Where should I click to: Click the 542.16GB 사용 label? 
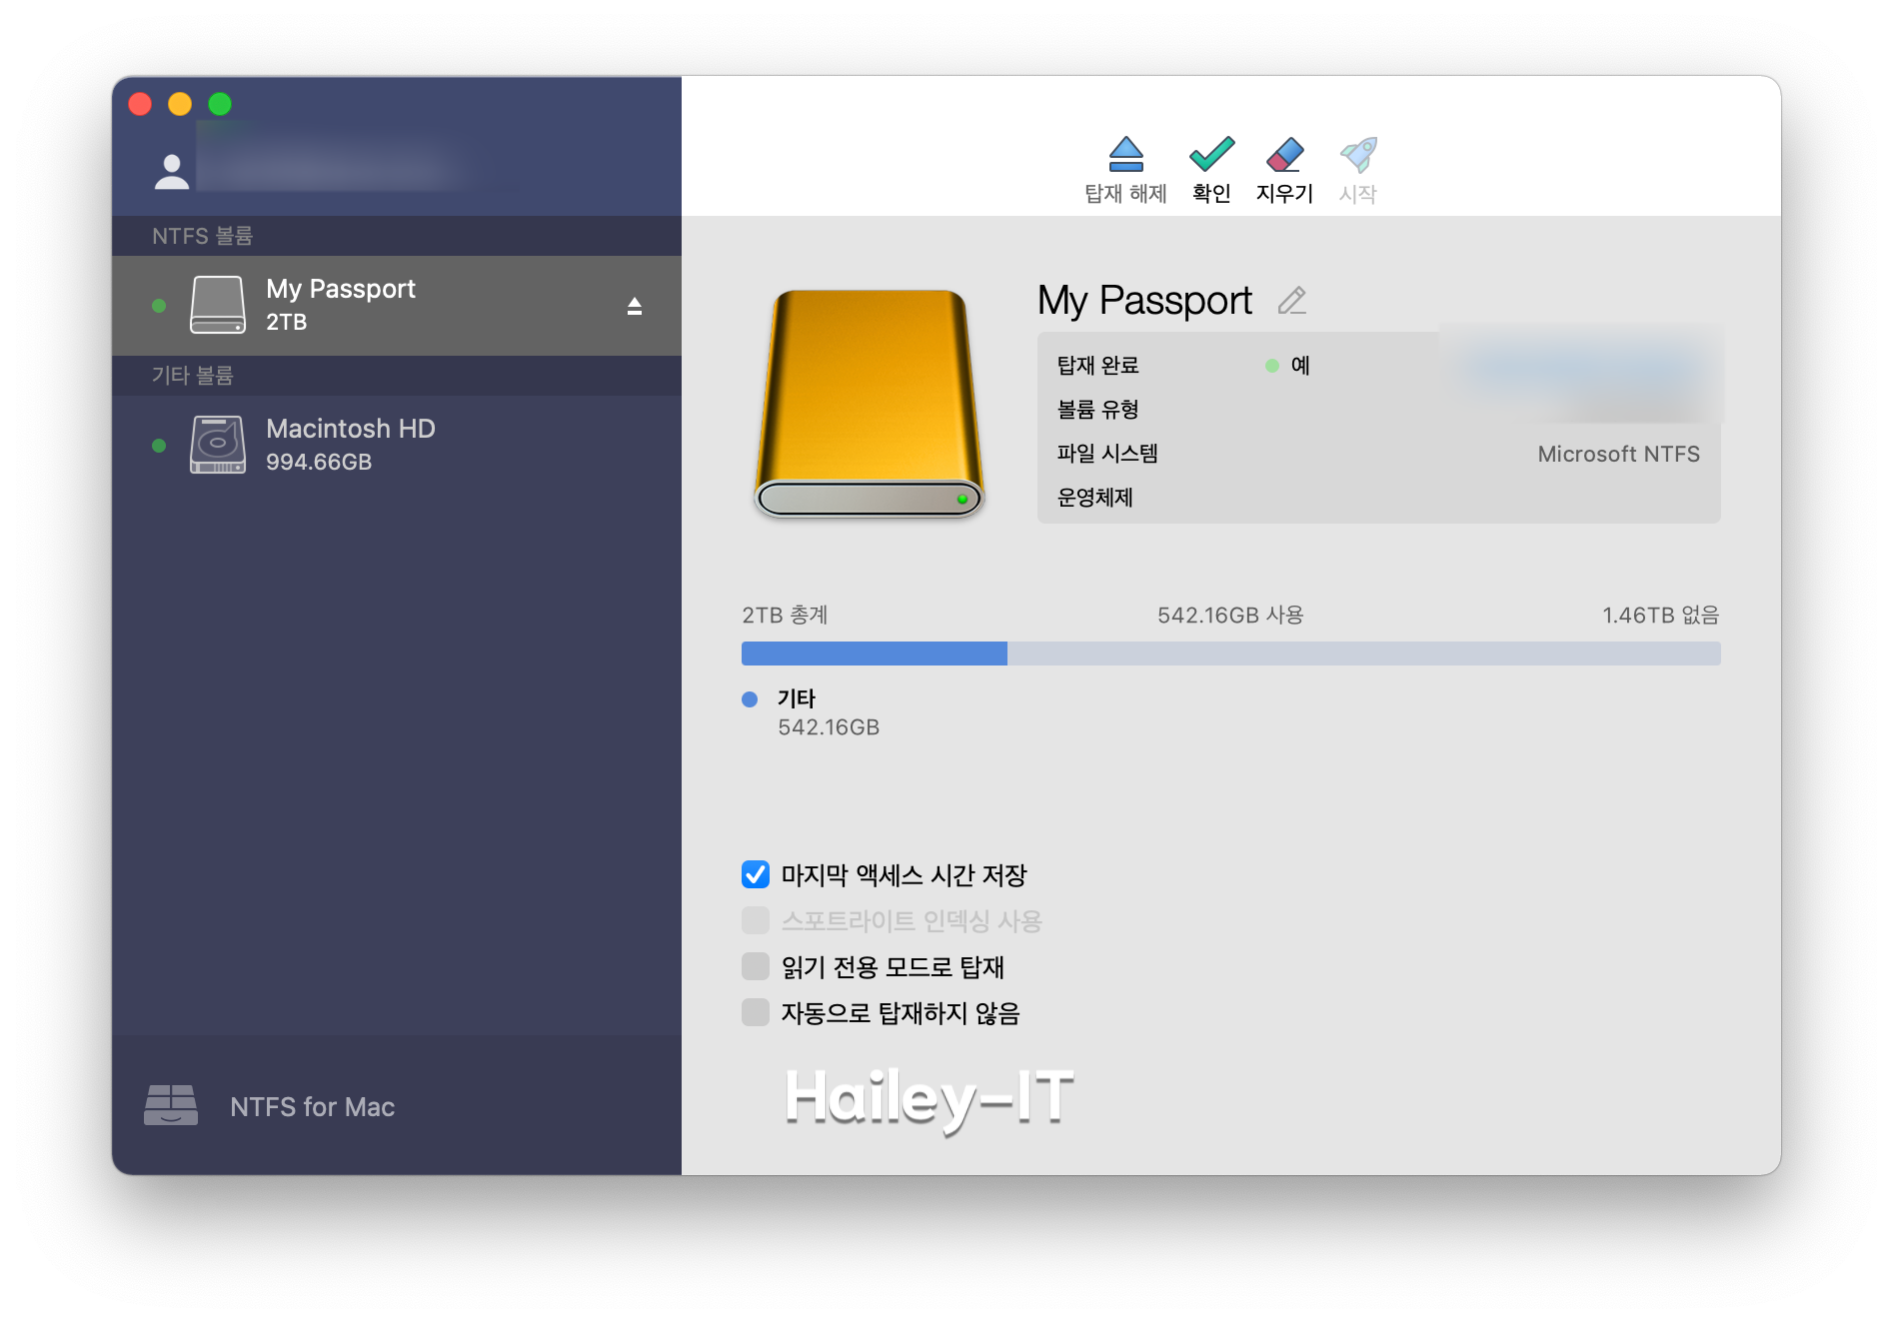(1230, 615)
